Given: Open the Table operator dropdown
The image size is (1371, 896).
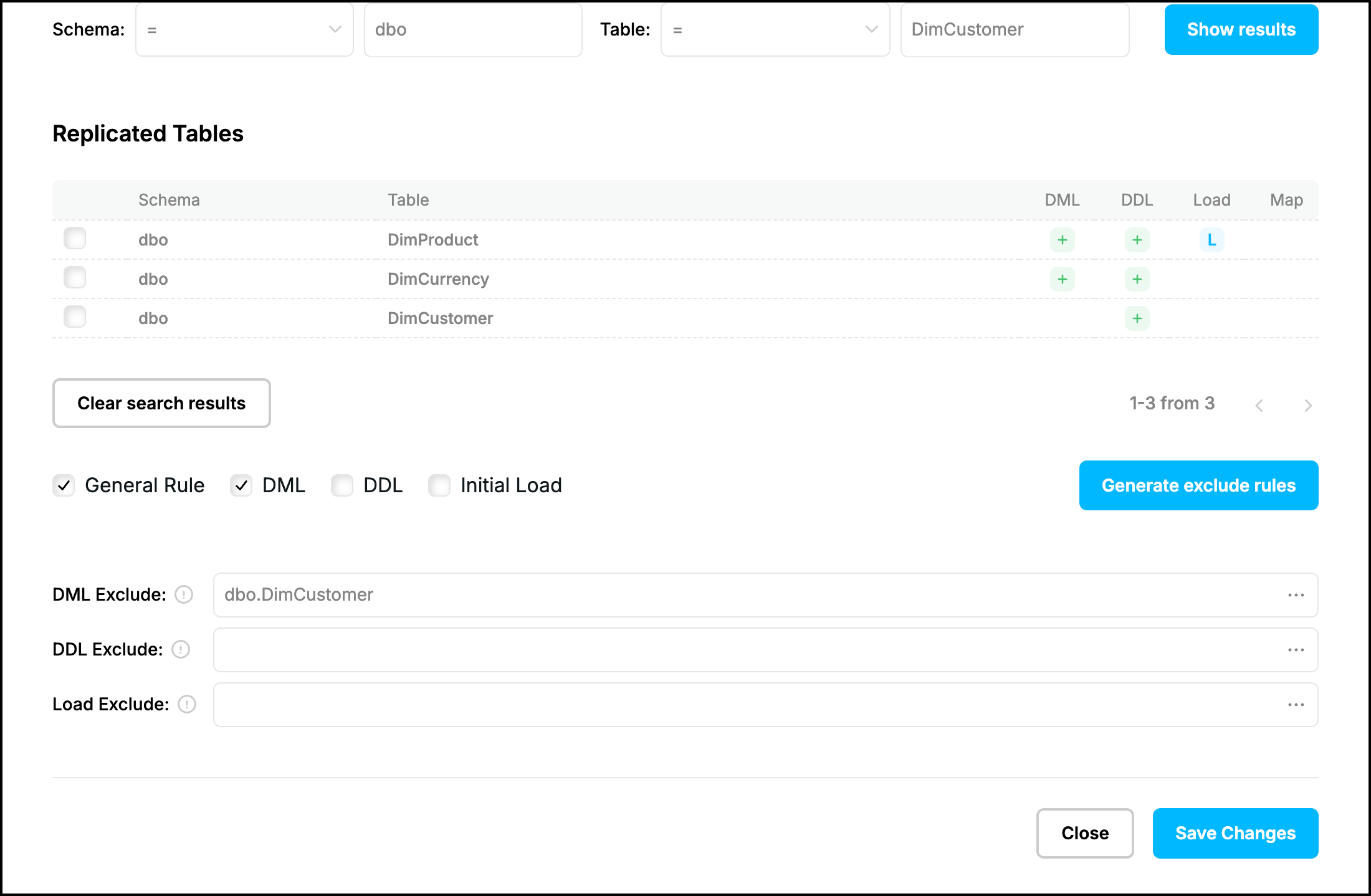Looking at the screenshot, I should [775, 30].
